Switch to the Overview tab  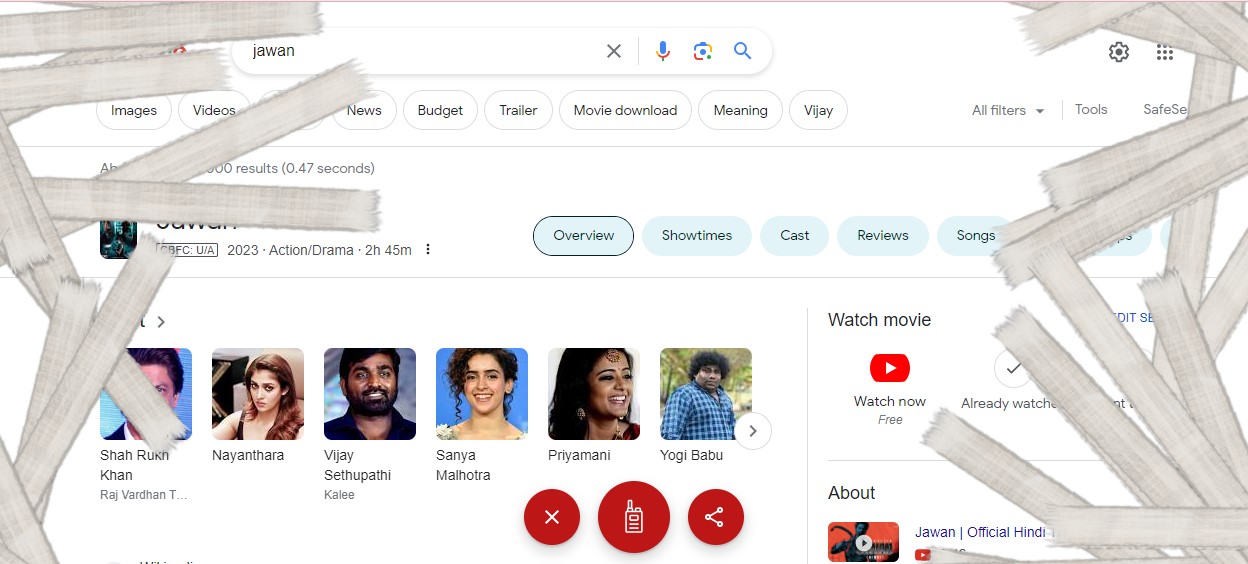[583, 236]
